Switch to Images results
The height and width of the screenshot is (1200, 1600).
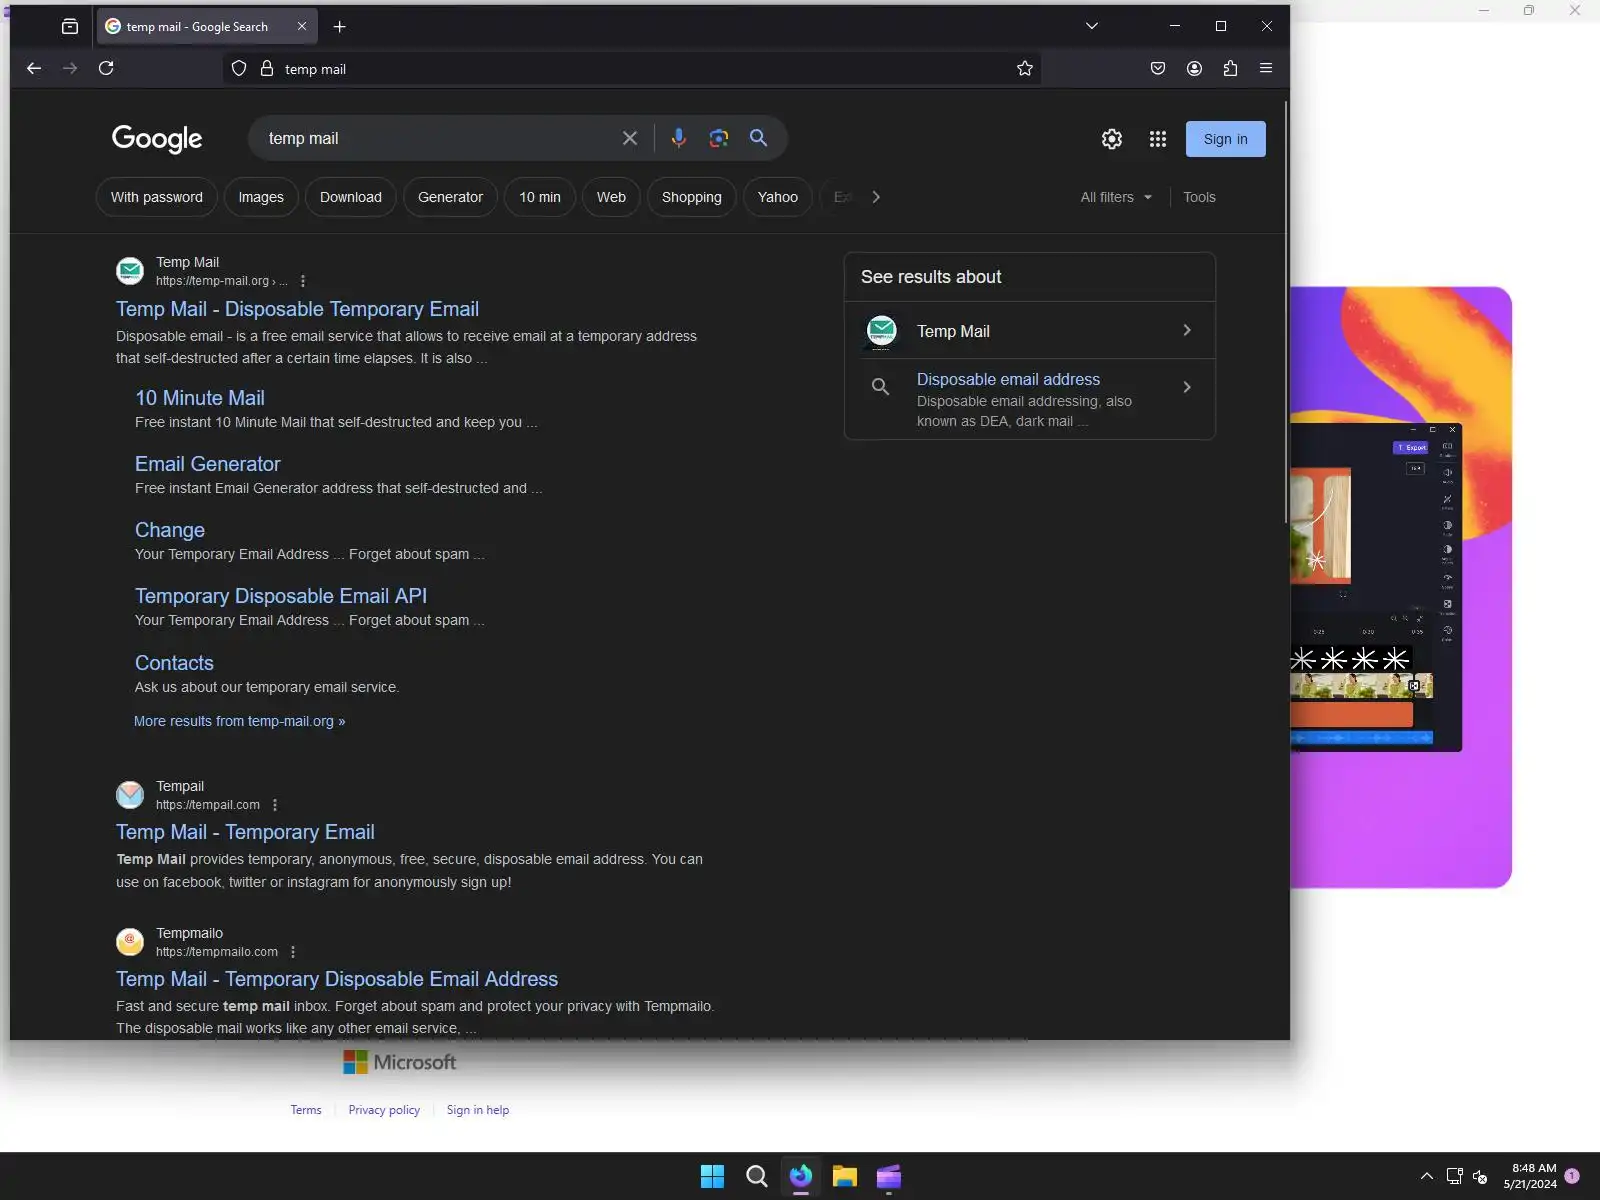[x=261, y=197]
